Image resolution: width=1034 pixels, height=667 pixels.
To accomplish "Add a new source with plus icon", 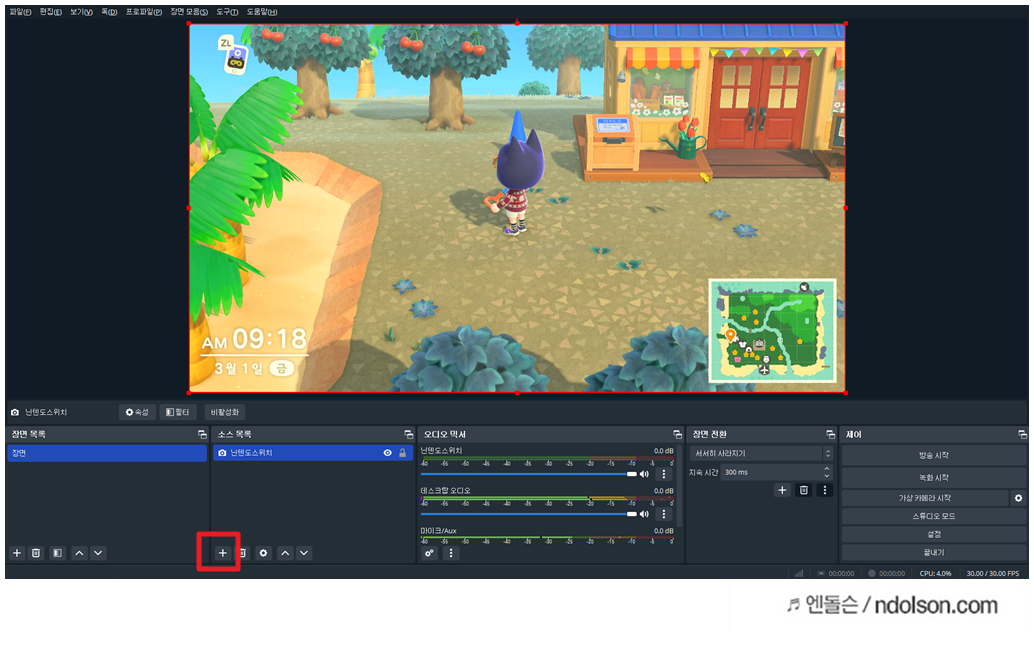I will [x=223, y=553].
